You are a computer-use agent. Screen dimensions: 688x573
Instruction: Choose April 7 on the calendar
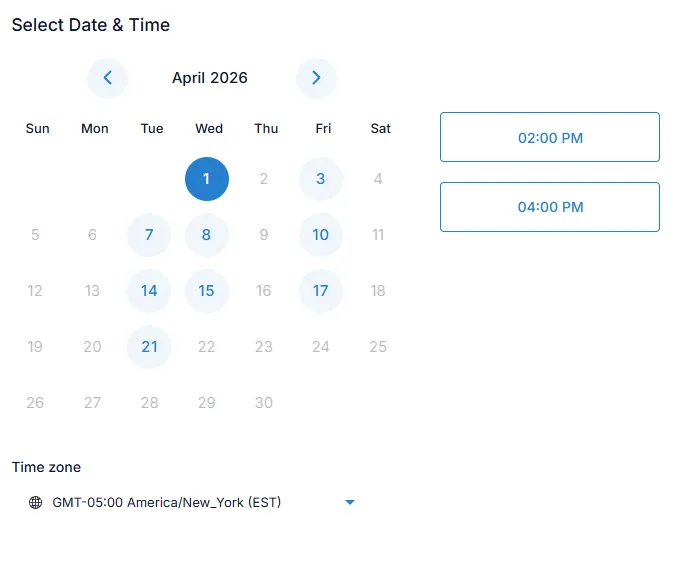point(149,235)
